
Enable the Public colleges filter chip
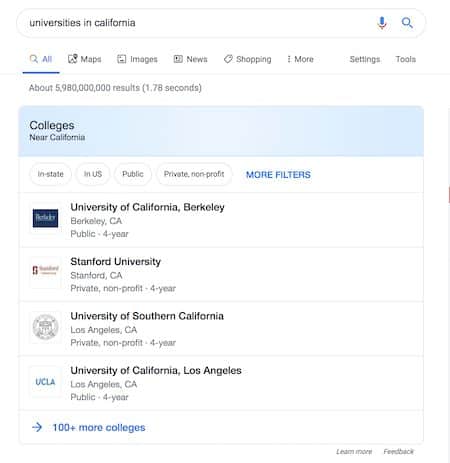click(x=133, y=174)
